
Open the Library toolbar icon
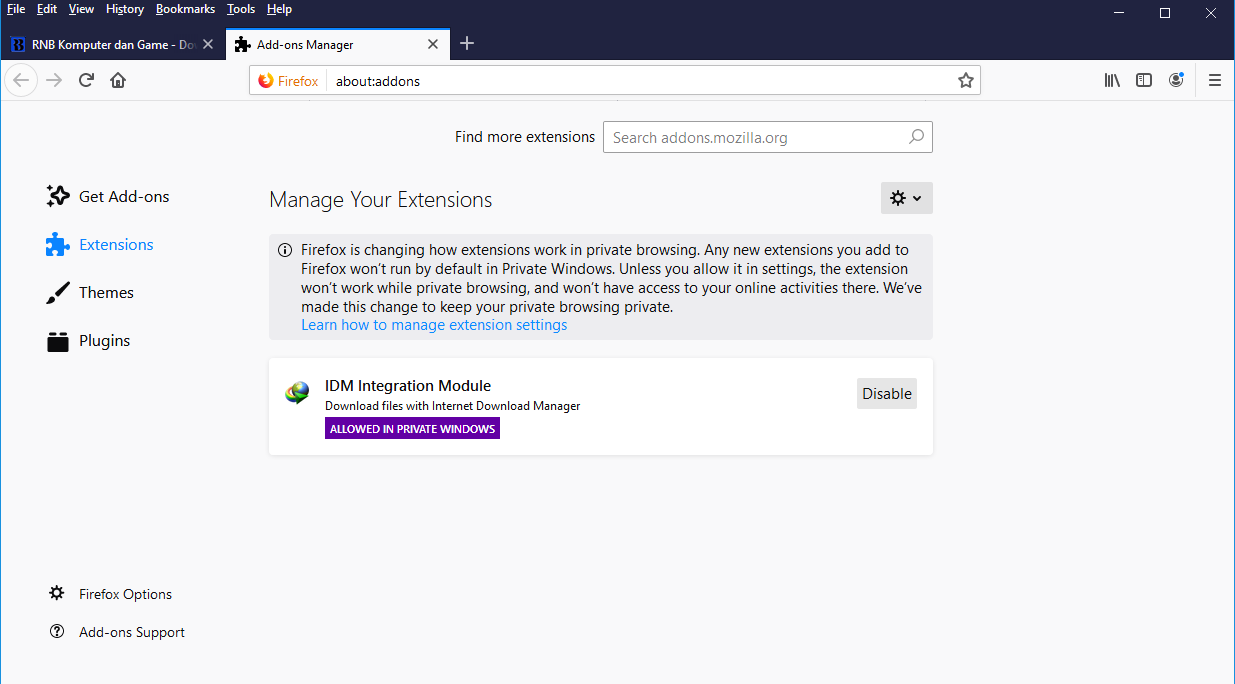coord(1112,80)
